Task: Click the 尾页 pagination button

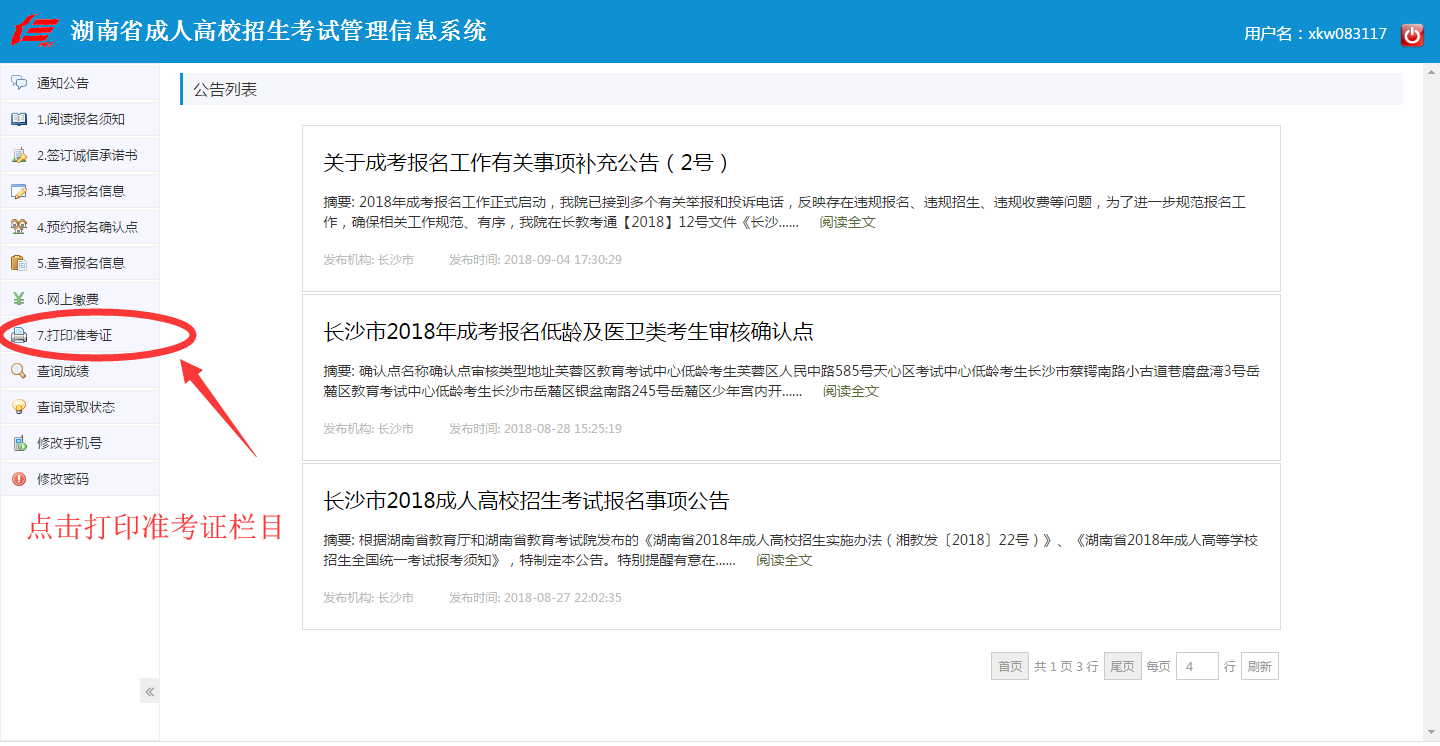Action: (x=1122, y=666)
